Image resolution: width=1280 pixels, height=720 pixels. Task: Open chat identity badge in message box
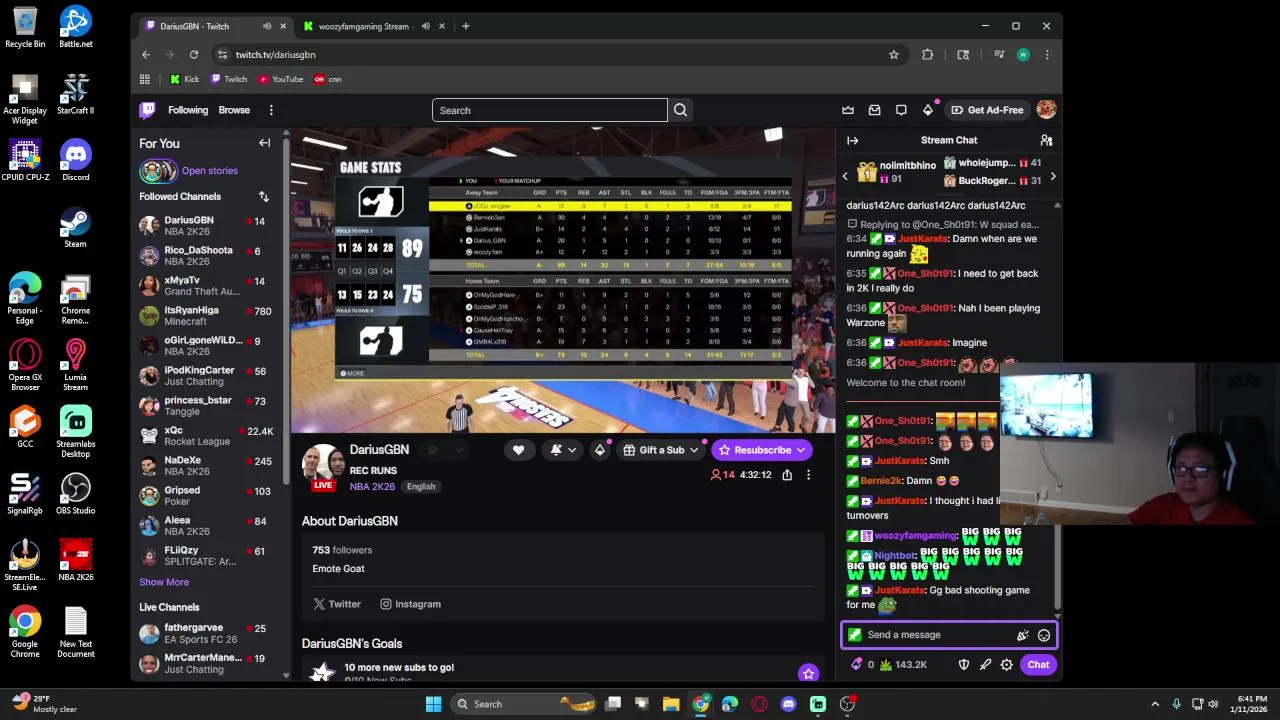tap(854, 635)
